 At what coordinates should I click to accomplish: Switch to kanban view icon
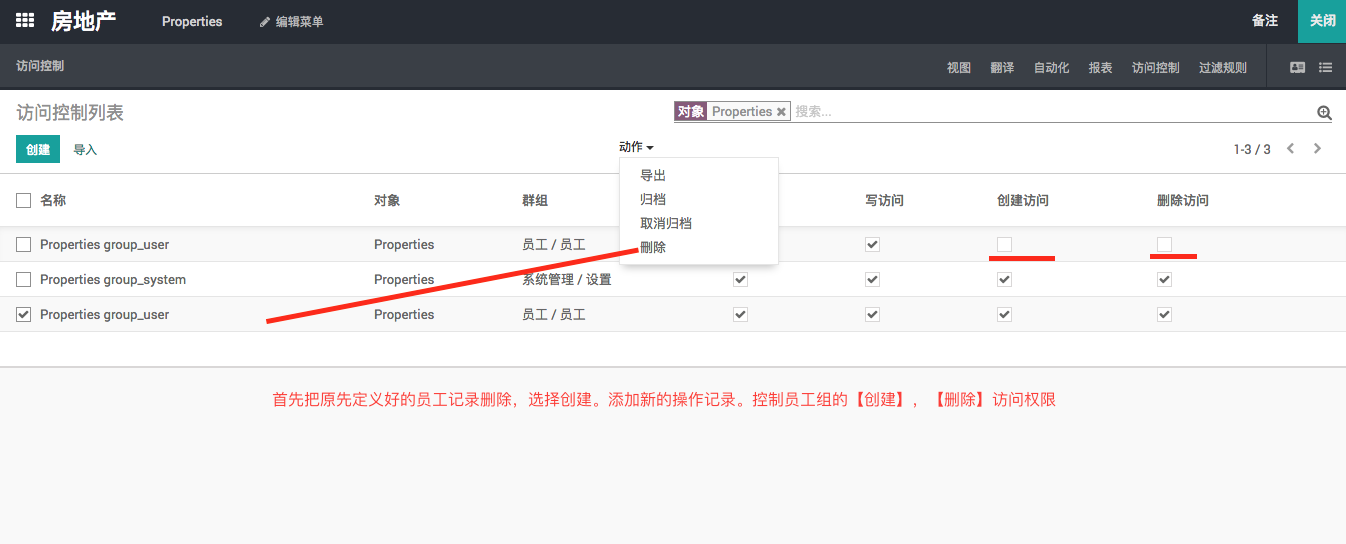[x=1297, y=68]
